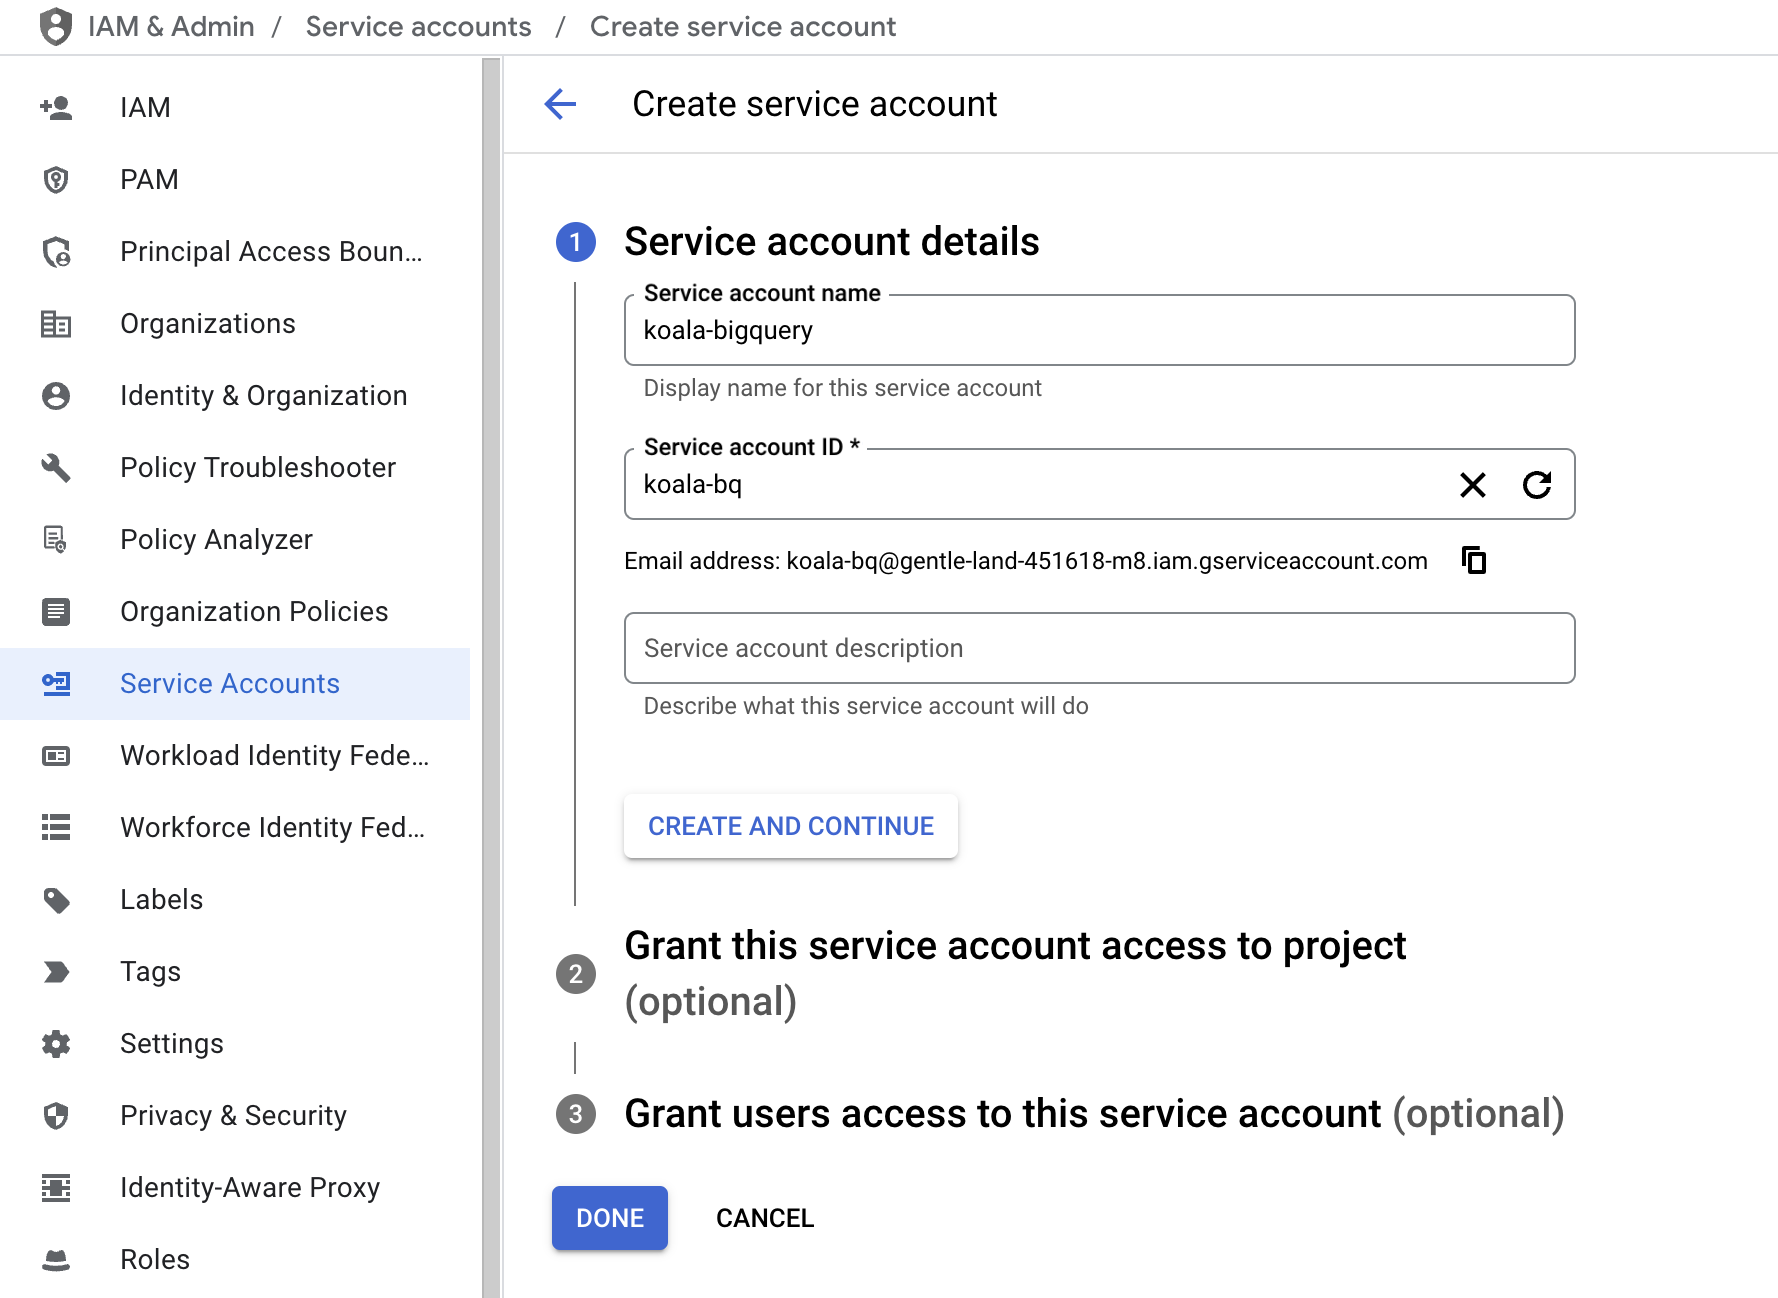Focus the Service account description field
The height and width of the screenshot is (1298, 1778).
pyautogui.click(x=1099, y=648)
